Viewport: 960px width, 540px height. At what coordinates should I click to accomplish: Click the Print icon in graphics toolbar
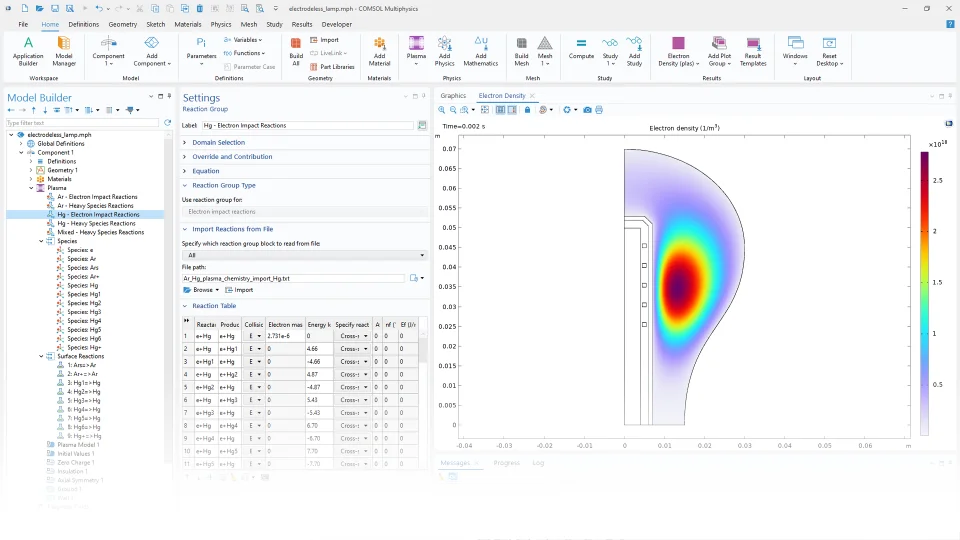(600, 110)
